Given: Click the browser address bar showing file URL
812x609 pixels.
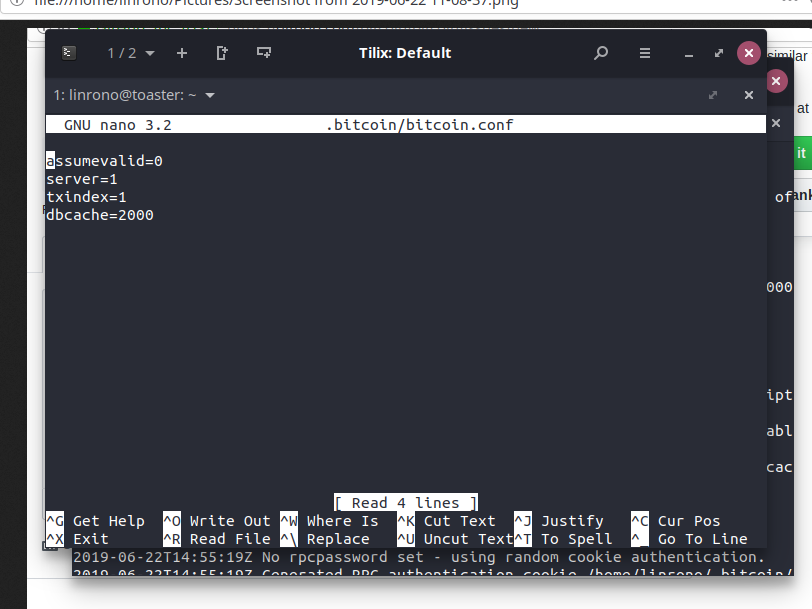Looking at the screenshot, I should tap(300, 4).
